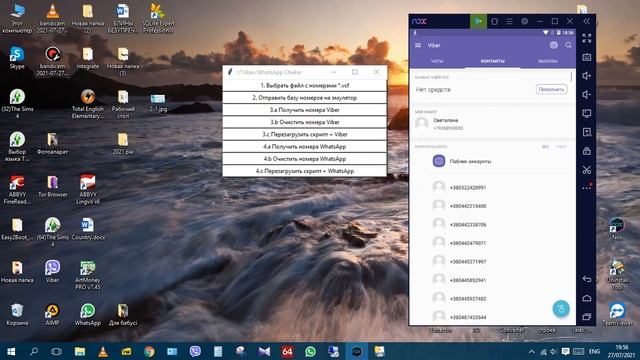Click '3.c Перезагрузить скрипт + Viber'
Viewport: 640px width, 360px height.
click(x=304, y=134)
